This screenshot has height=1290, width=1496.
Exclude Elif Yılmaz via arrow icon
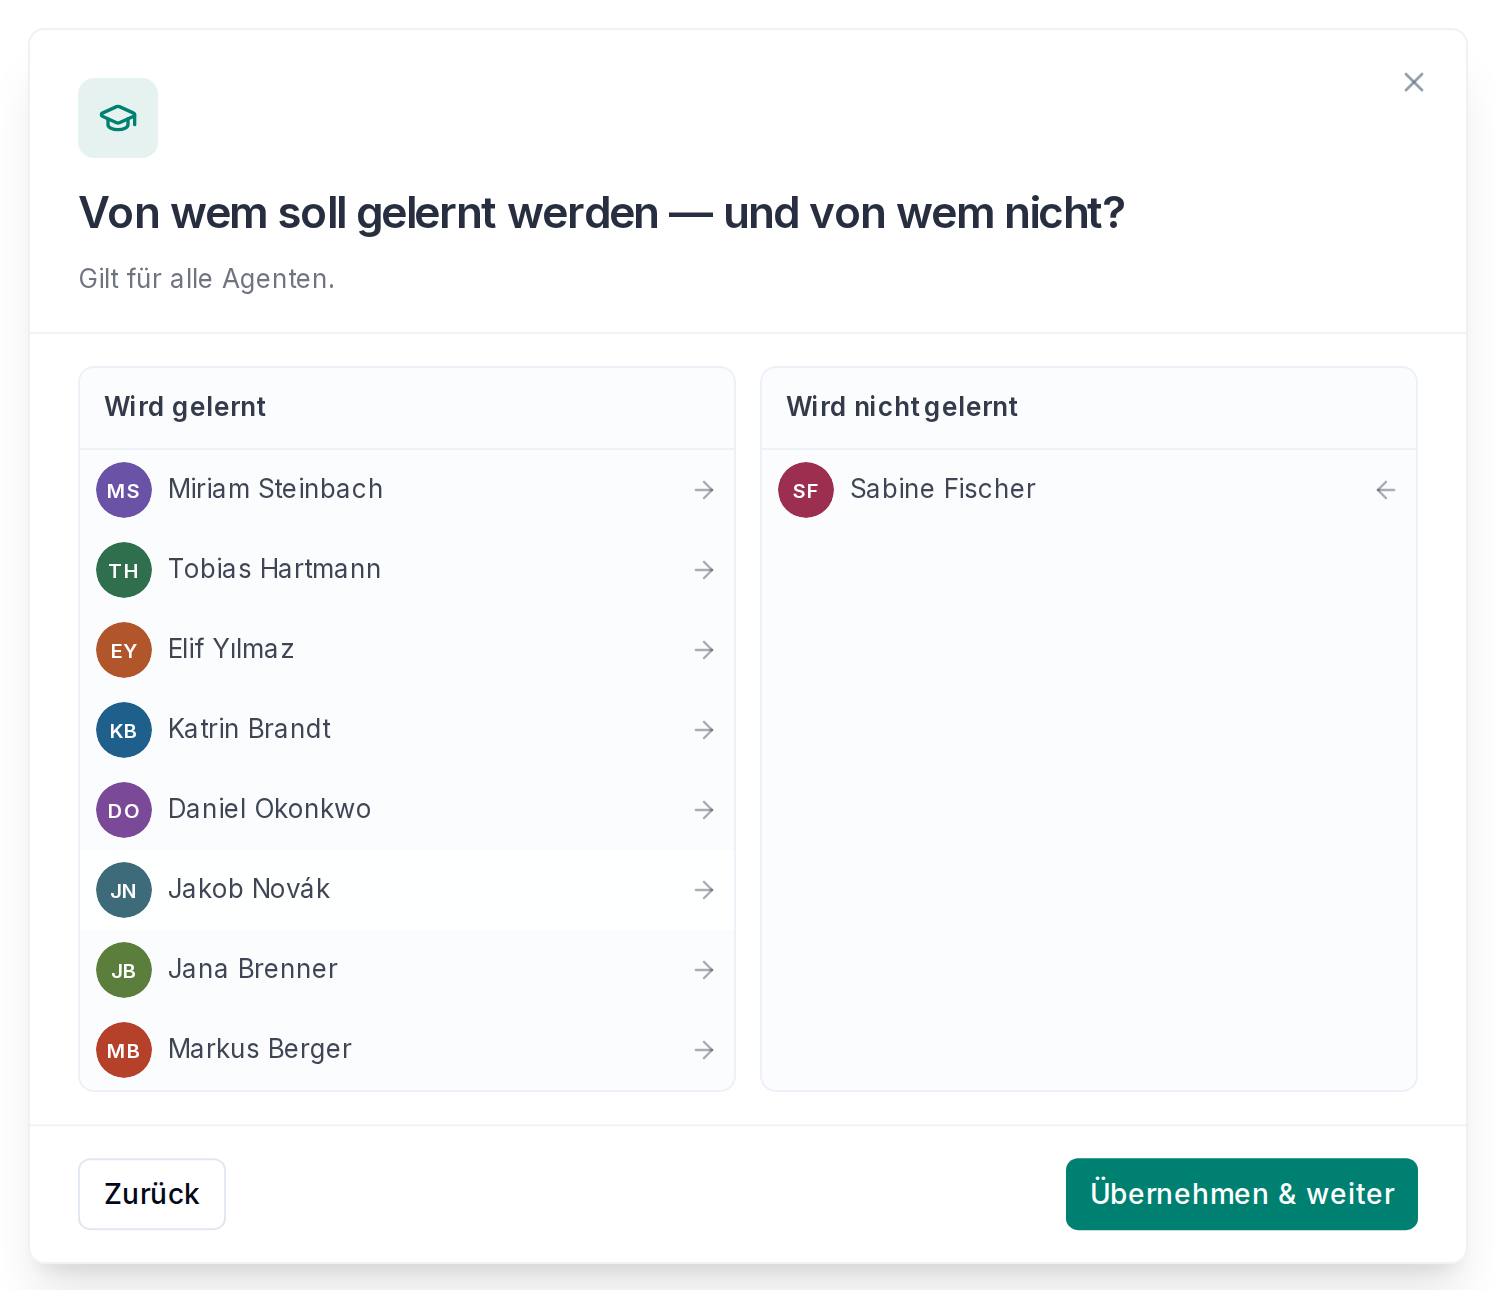click(x=704, y=650)
